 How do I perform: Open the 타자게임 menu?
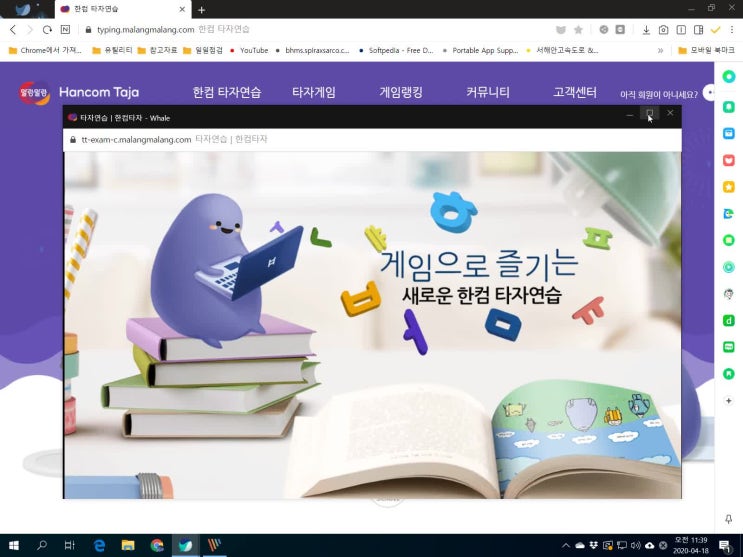point(314,92)
